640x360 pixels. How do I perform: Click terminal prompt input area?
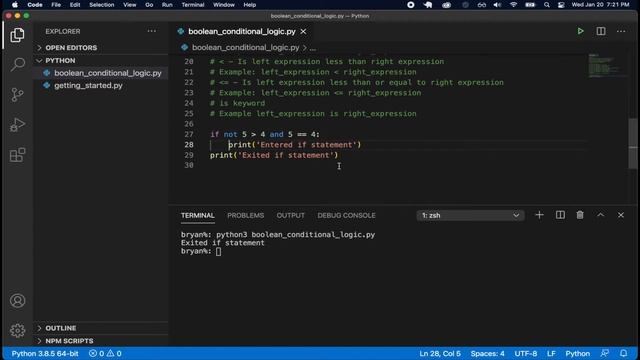tap(218, 251)
